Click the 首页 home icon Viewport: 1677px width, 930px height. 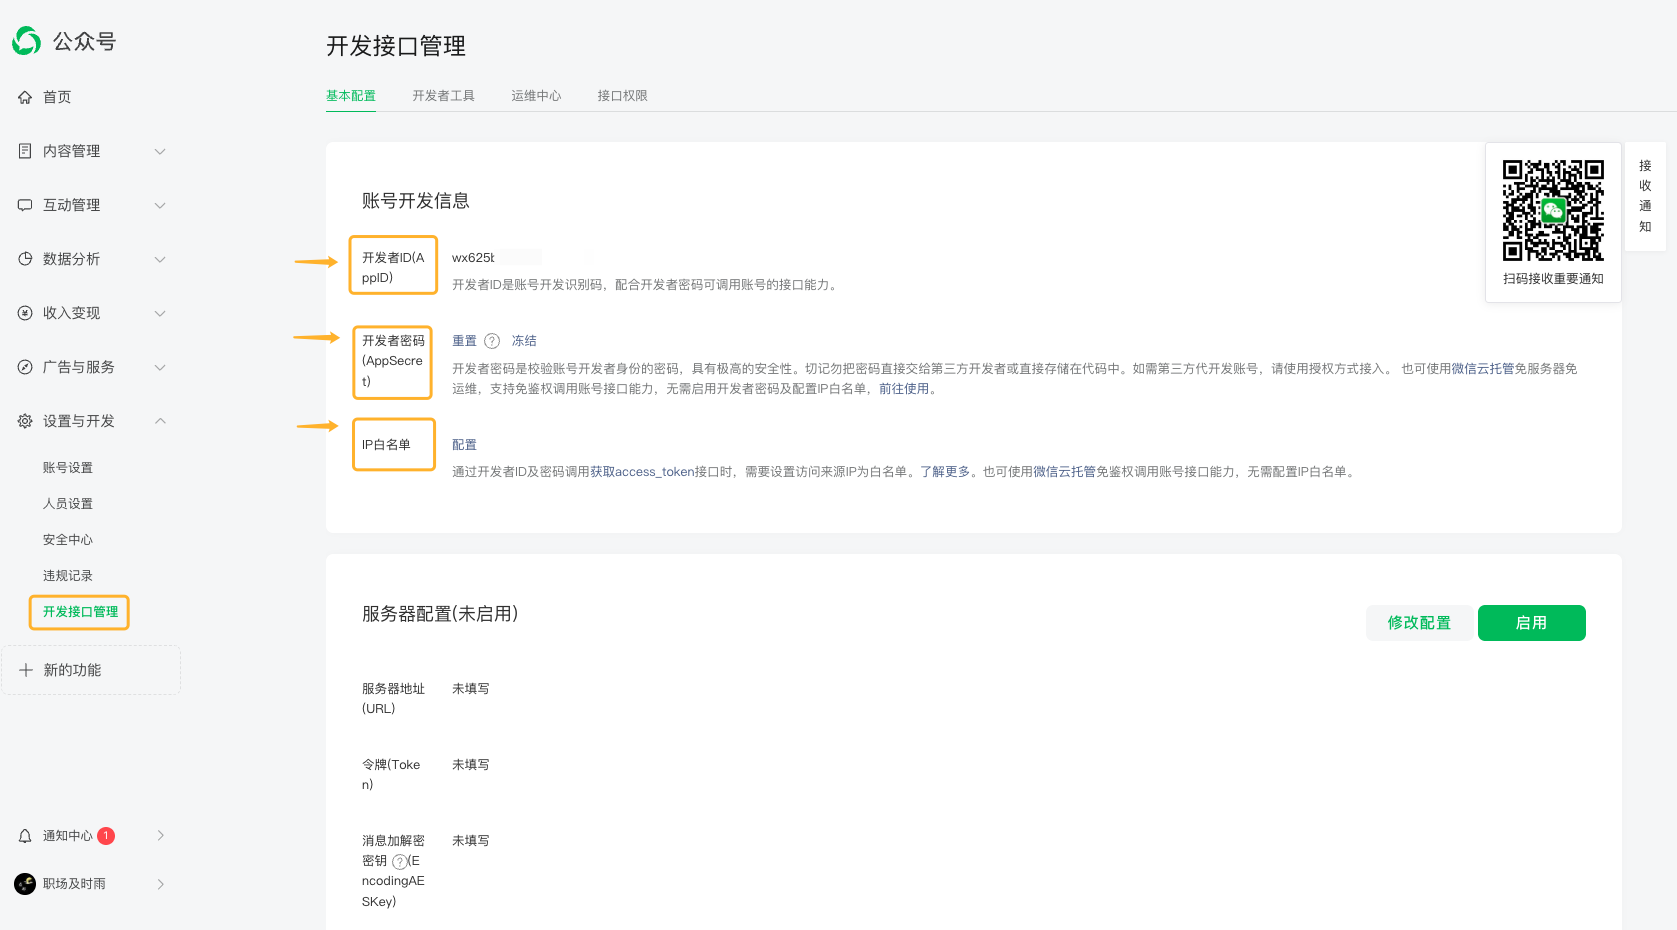[x=25, y=97]
